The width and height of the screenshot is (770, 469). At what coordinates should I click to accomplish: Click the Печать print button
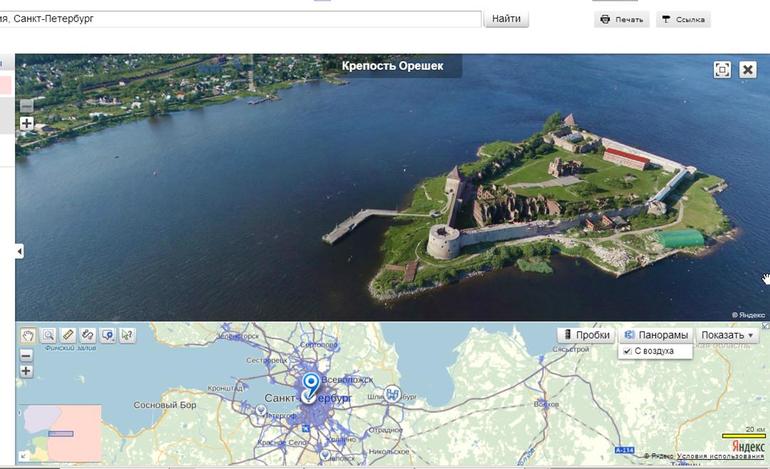coord(621,19)
